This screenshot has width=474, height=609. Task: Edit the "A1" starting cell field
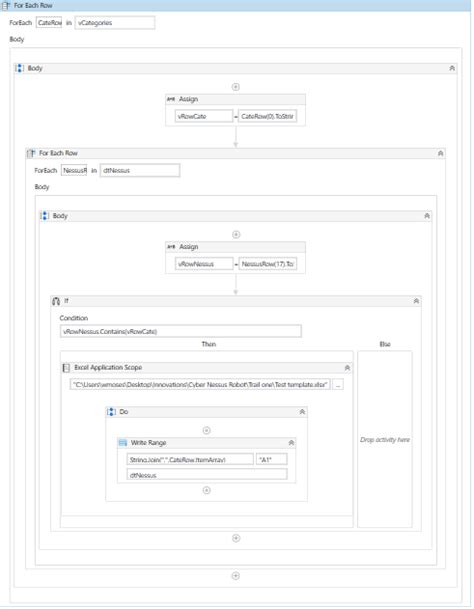point(272,459)
